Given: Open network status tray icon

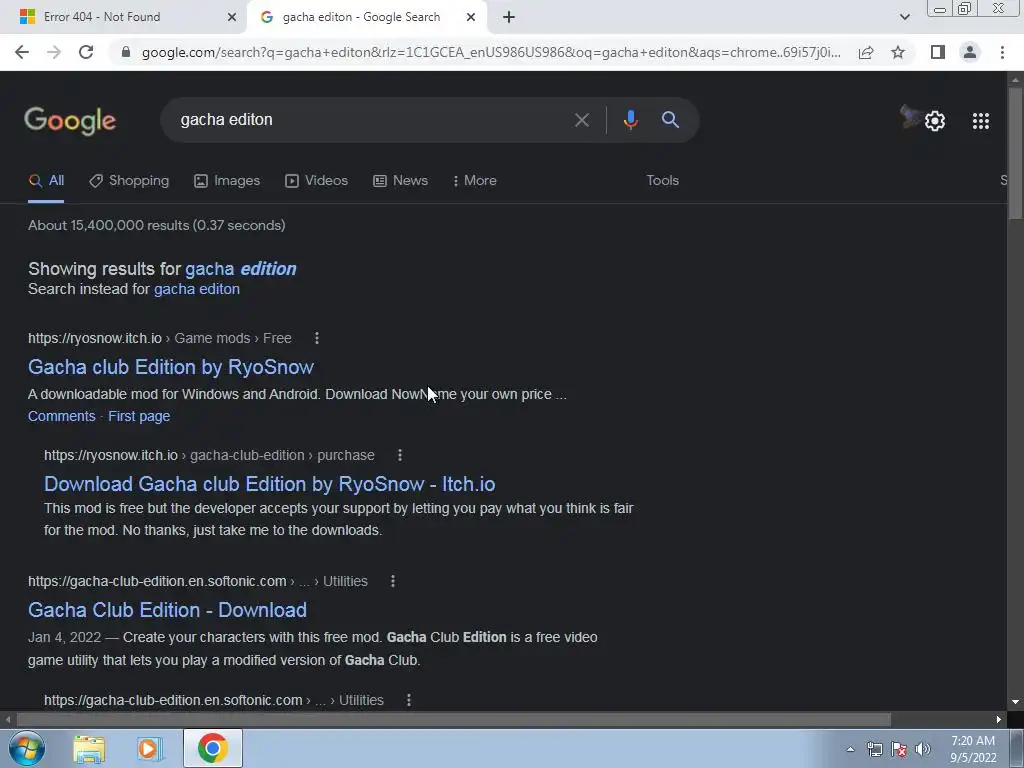Looking at the screenshot, I should pyautogui.click(x=874, y=749).
